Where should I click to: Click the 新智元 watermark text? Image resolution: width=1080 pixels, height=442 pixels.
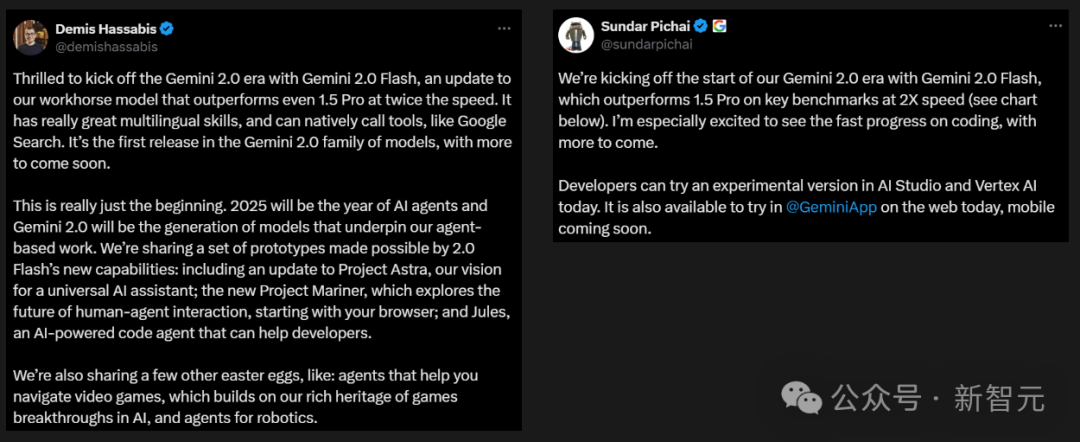tap(999, 399)
